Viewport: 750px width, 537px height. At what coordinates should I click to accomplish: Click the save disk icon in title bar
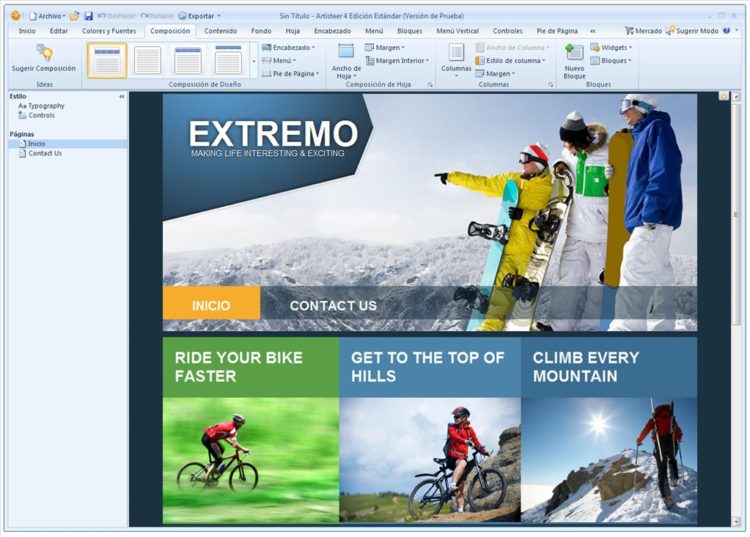(x=89, y=16)
